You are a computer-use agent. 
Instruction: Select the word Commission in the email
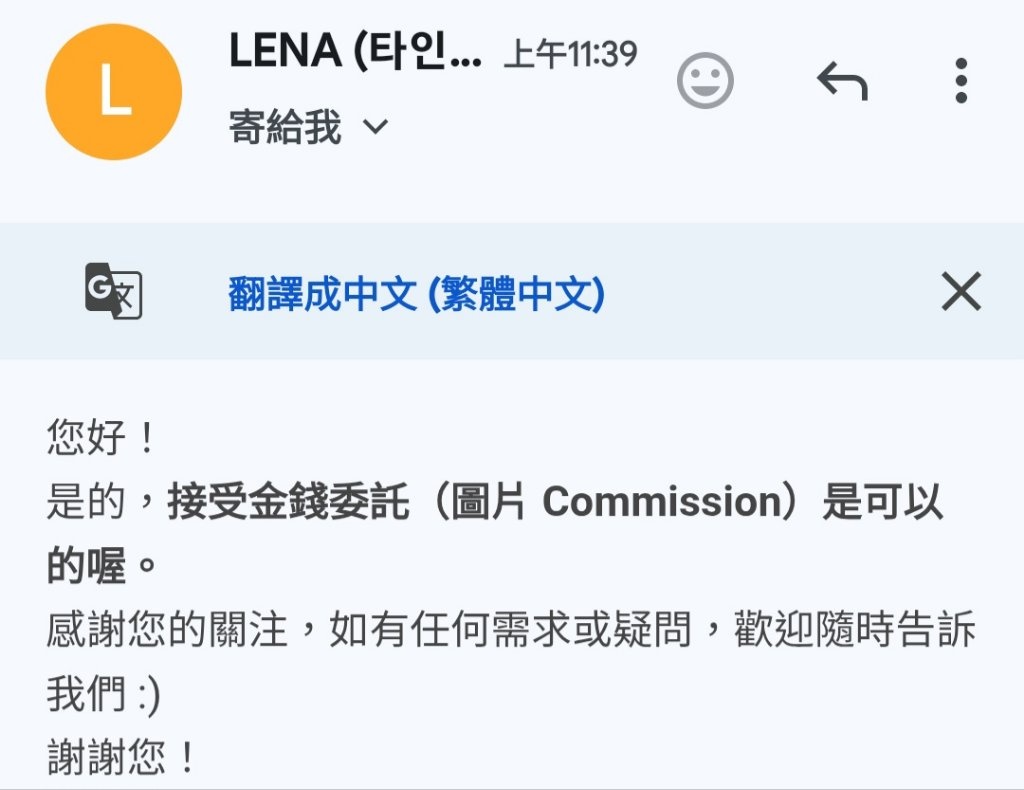[663, 501]
